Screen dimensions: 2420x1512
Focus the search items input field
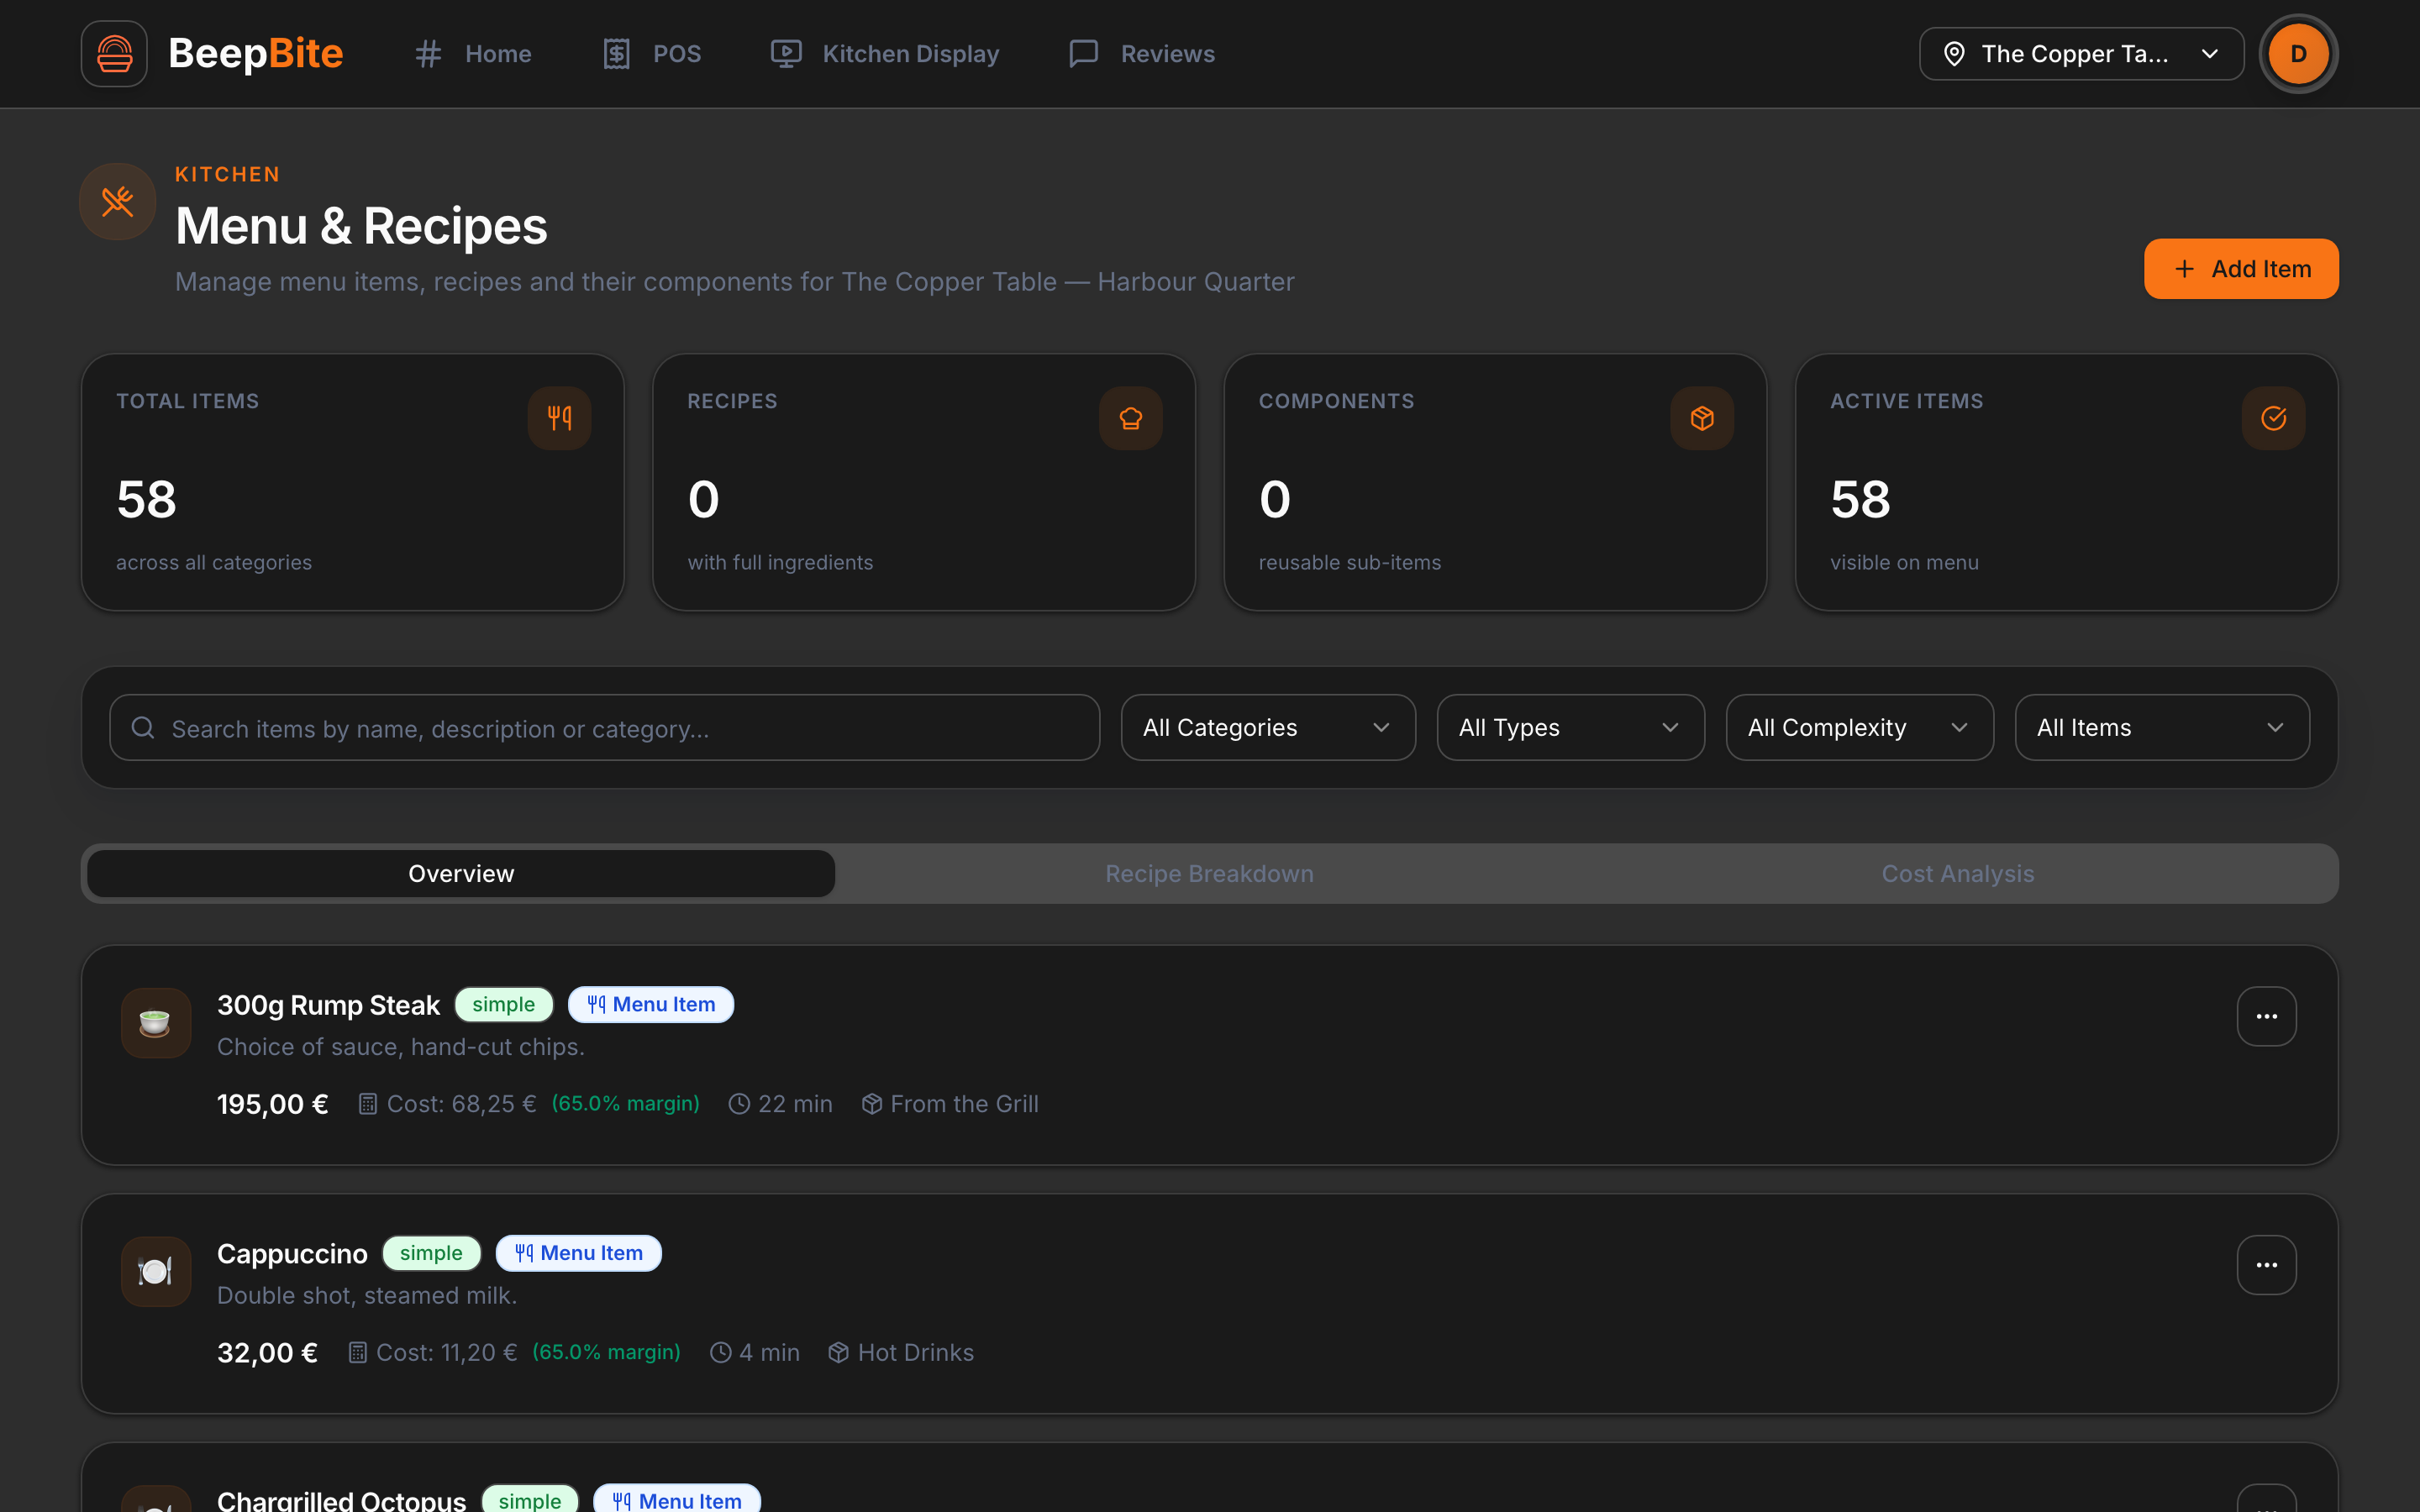(x=604, y=728)
